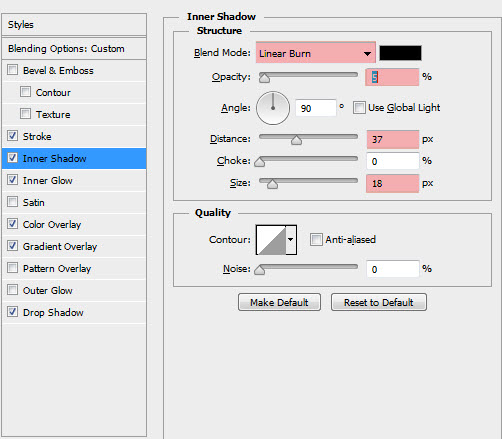Click the Distance slider handle
This screenshot has width=502, height=439.
(296, 140)
